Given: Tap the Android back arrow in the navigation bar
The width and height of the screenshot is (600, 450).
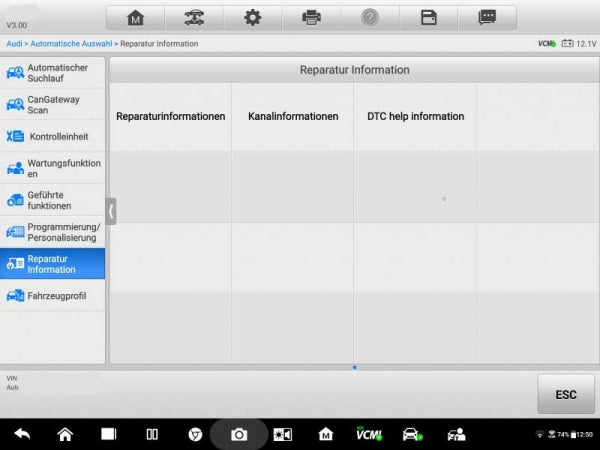Looking at the screenshot, I should tap(22, 434).
